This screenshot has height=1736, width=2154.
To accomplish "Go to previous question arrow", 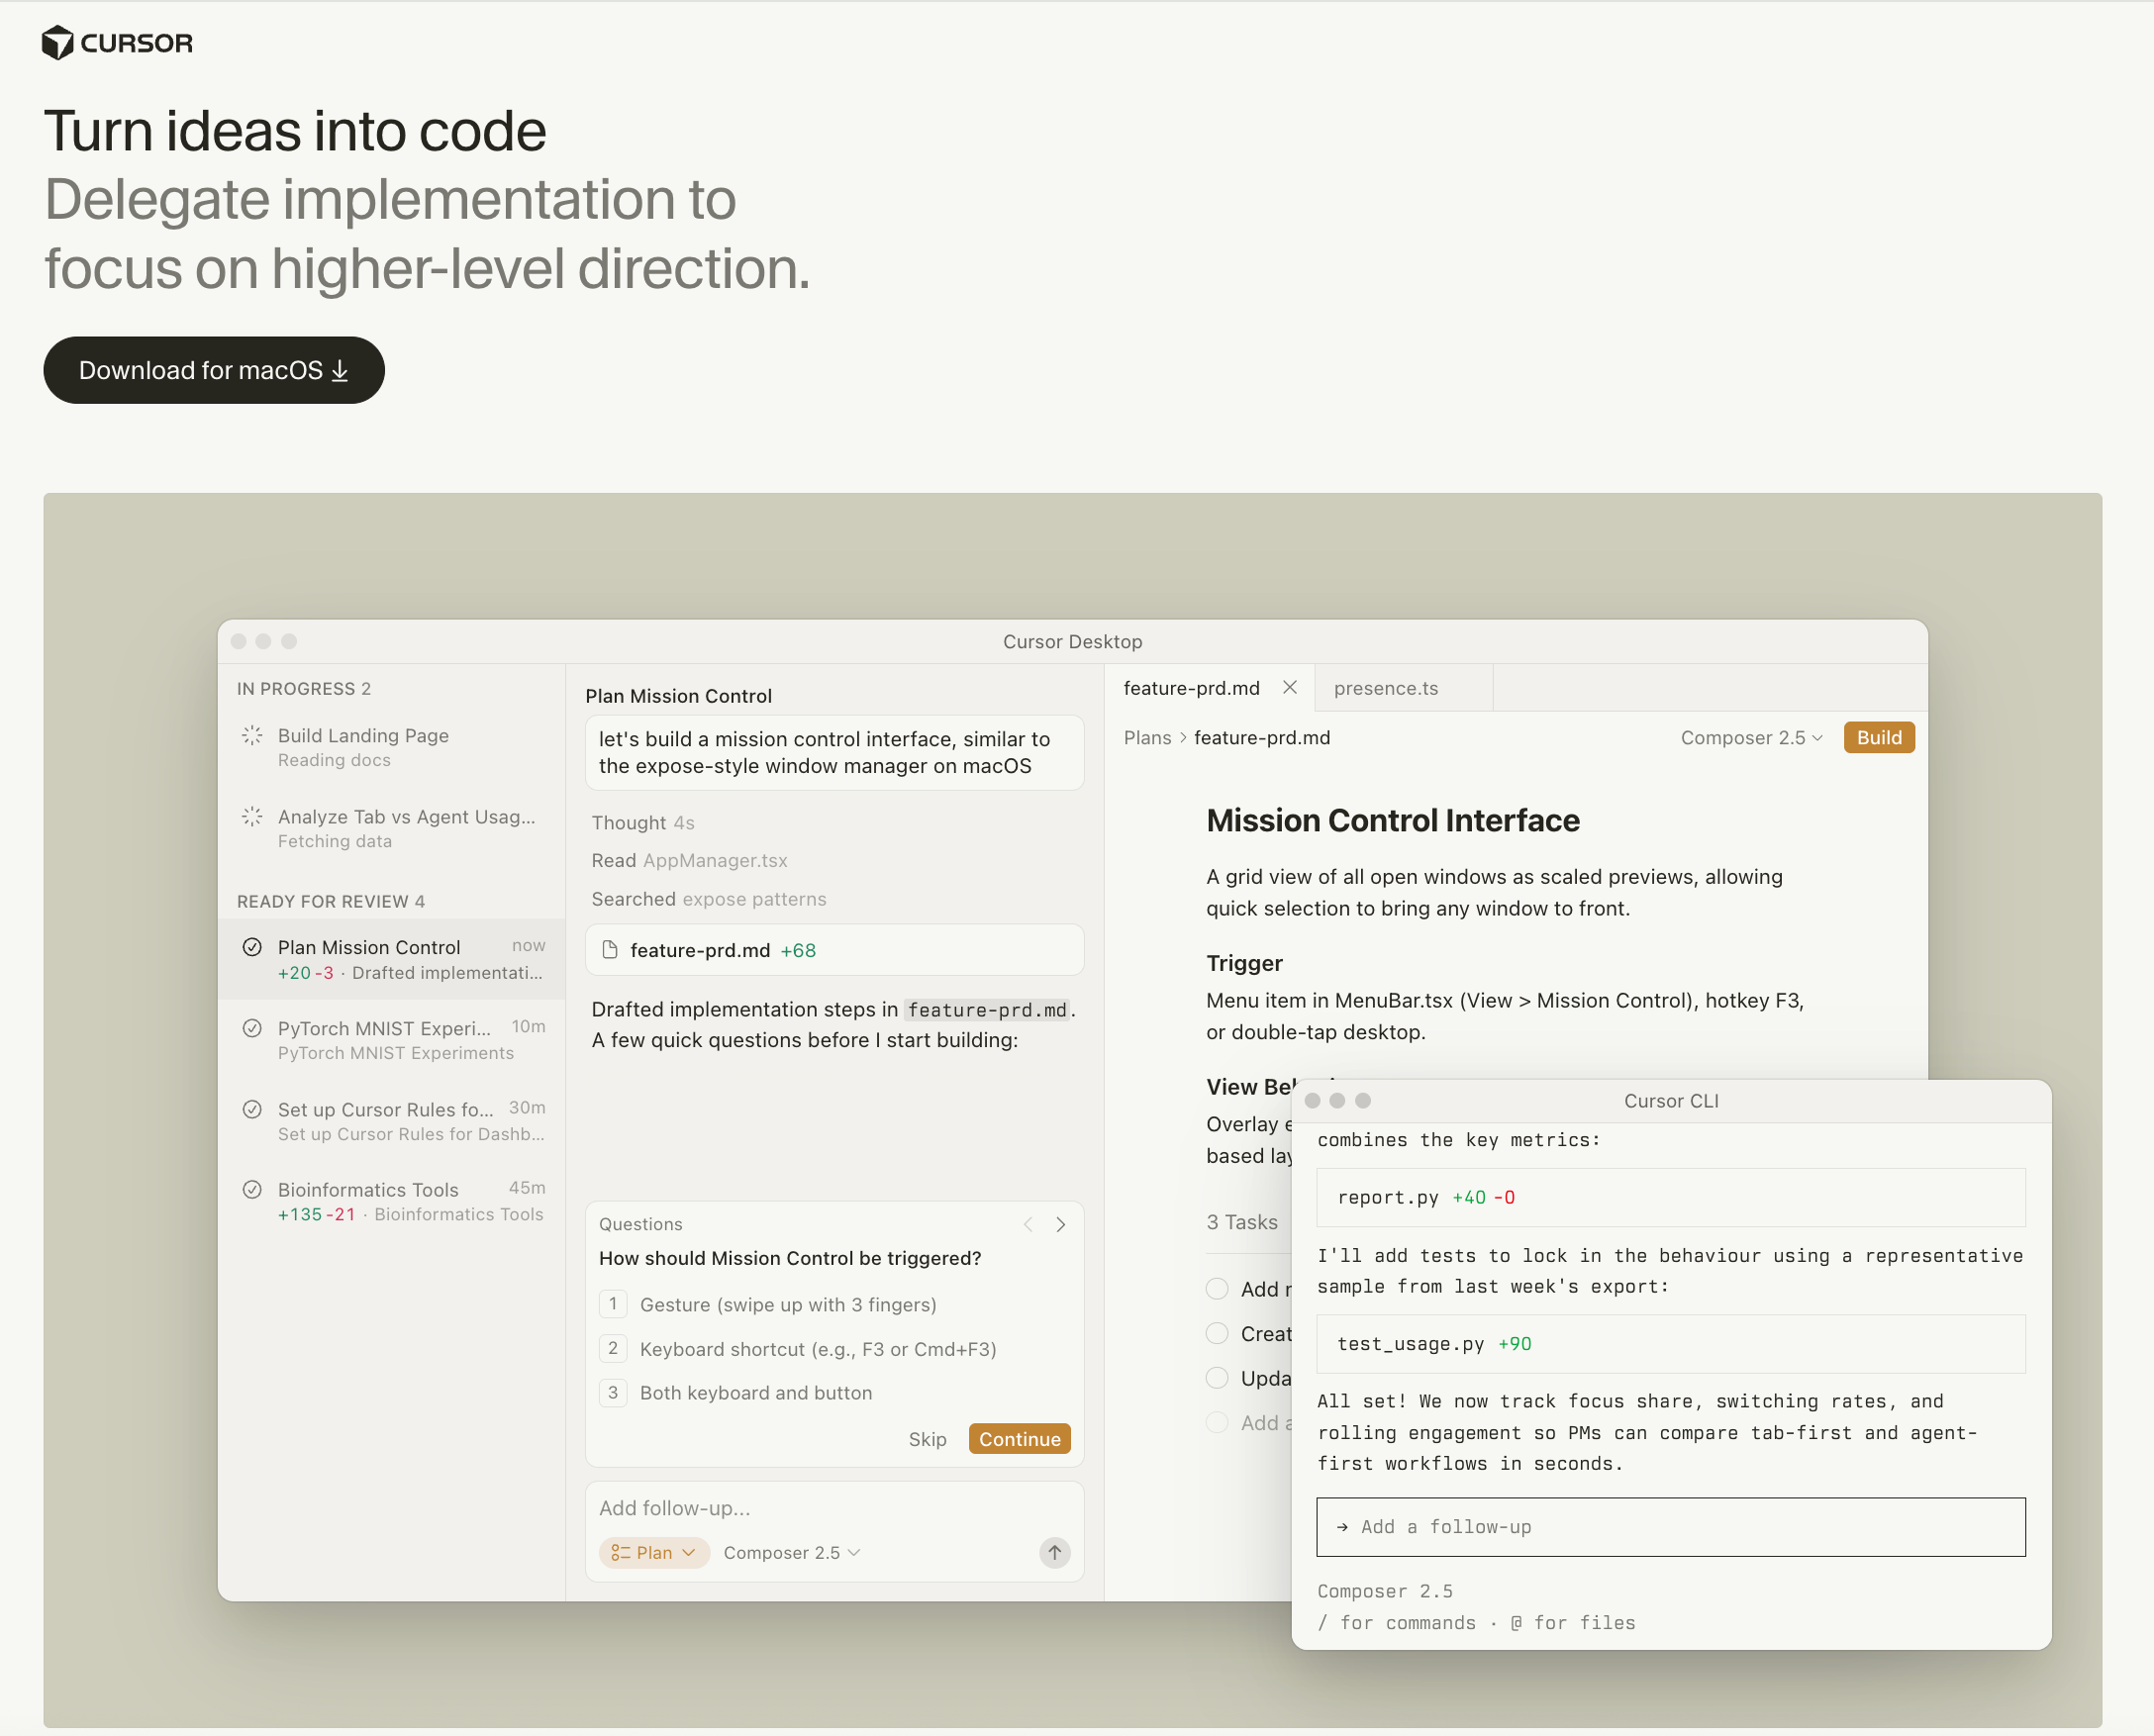I will pyautogui.click(x=1028, y=1224).
